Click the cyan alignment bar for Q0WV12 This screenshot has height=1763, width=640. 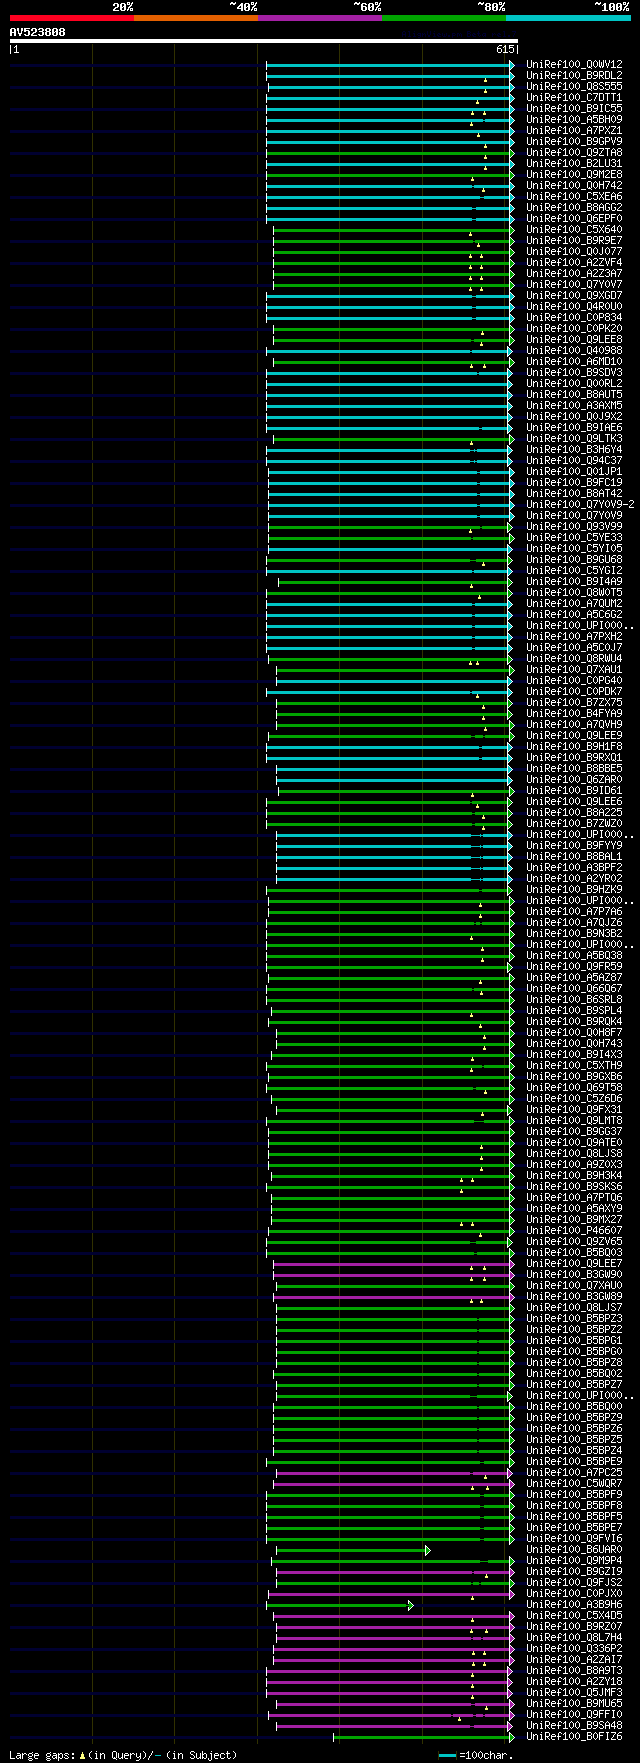pyautogui.click(x=390, y=65)
